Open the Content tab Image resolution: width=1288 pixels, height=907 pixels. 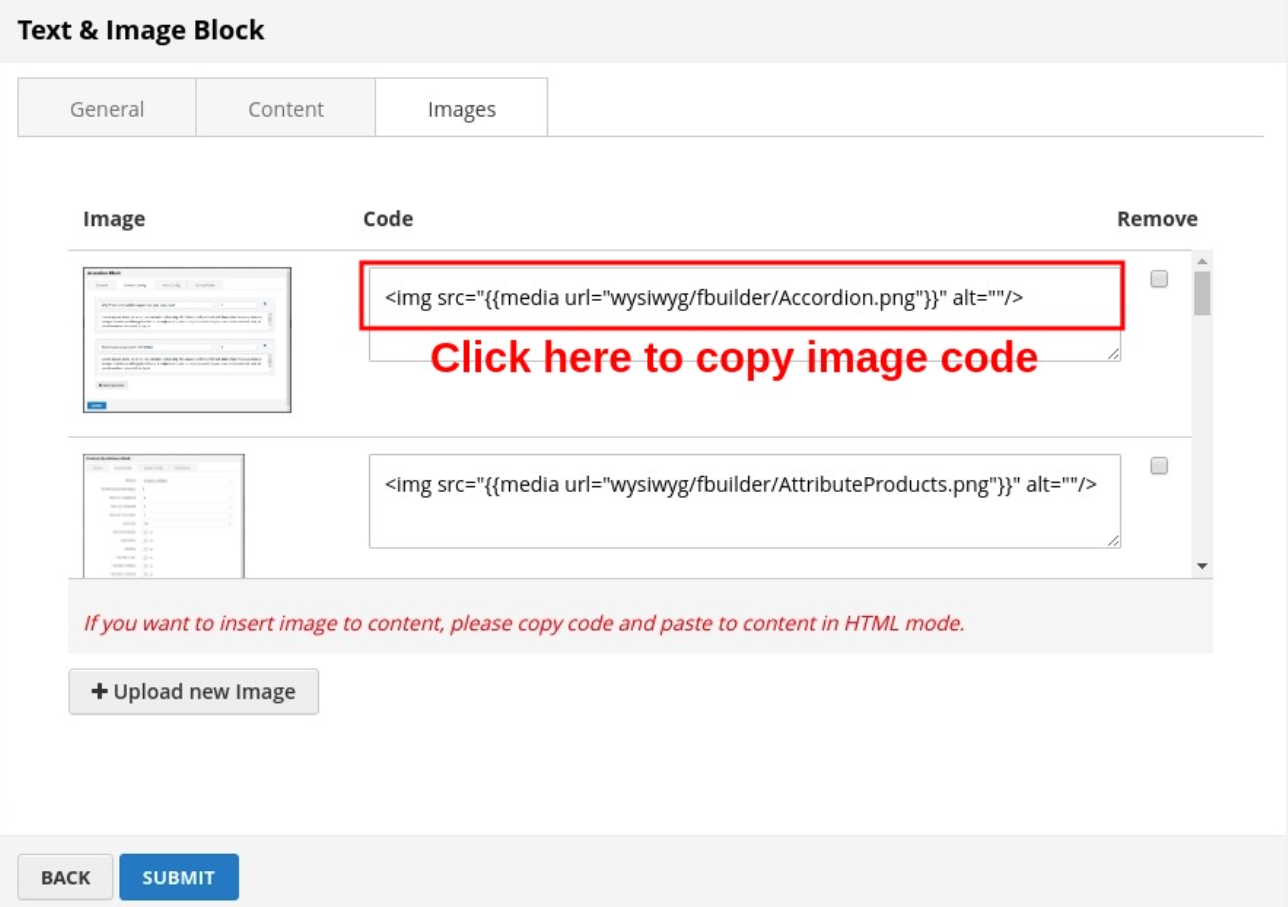click(x=286, y=108)
